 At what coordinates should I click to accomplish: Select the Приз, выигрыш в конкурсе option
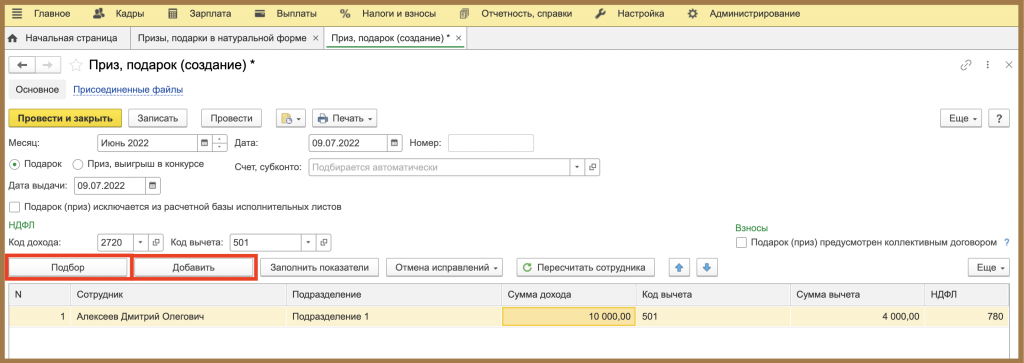click(x=78, y=165)
